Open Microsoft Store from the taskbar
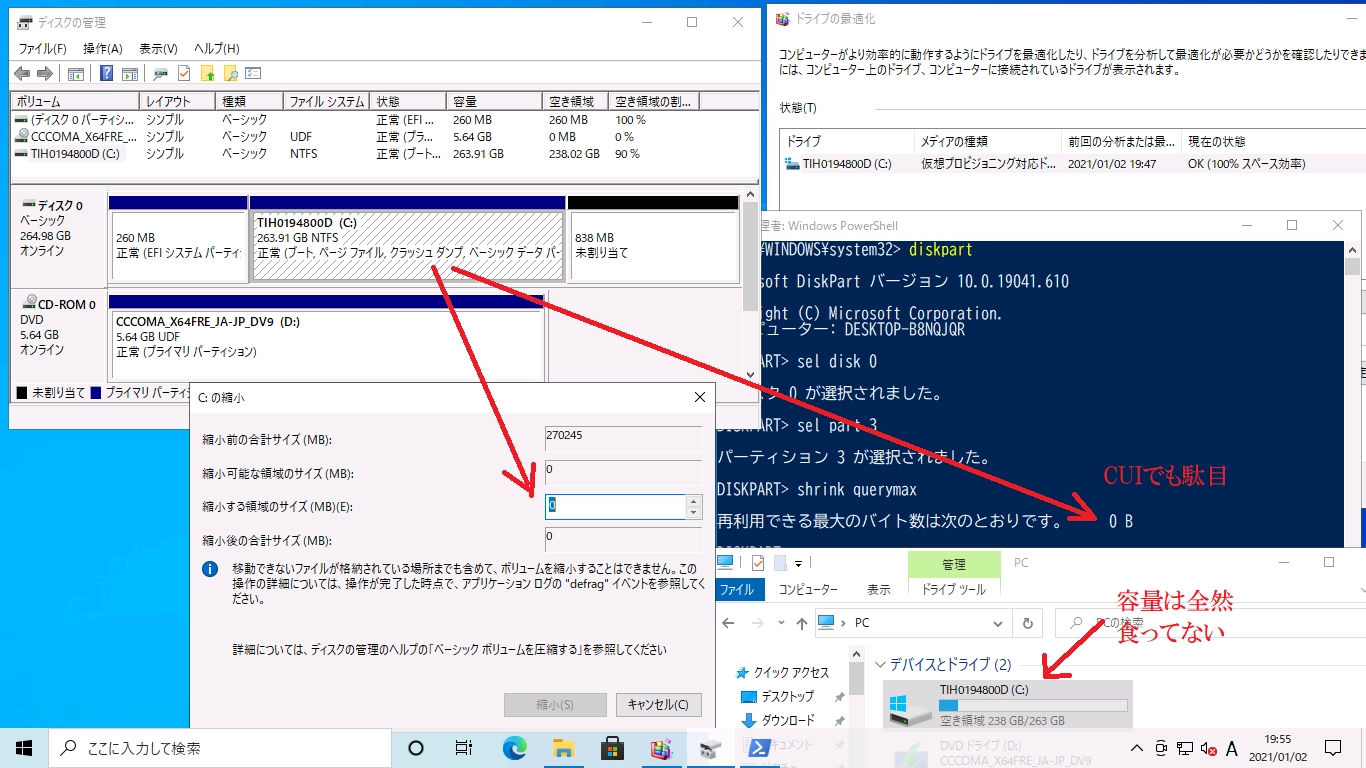 tap(612, 747)
